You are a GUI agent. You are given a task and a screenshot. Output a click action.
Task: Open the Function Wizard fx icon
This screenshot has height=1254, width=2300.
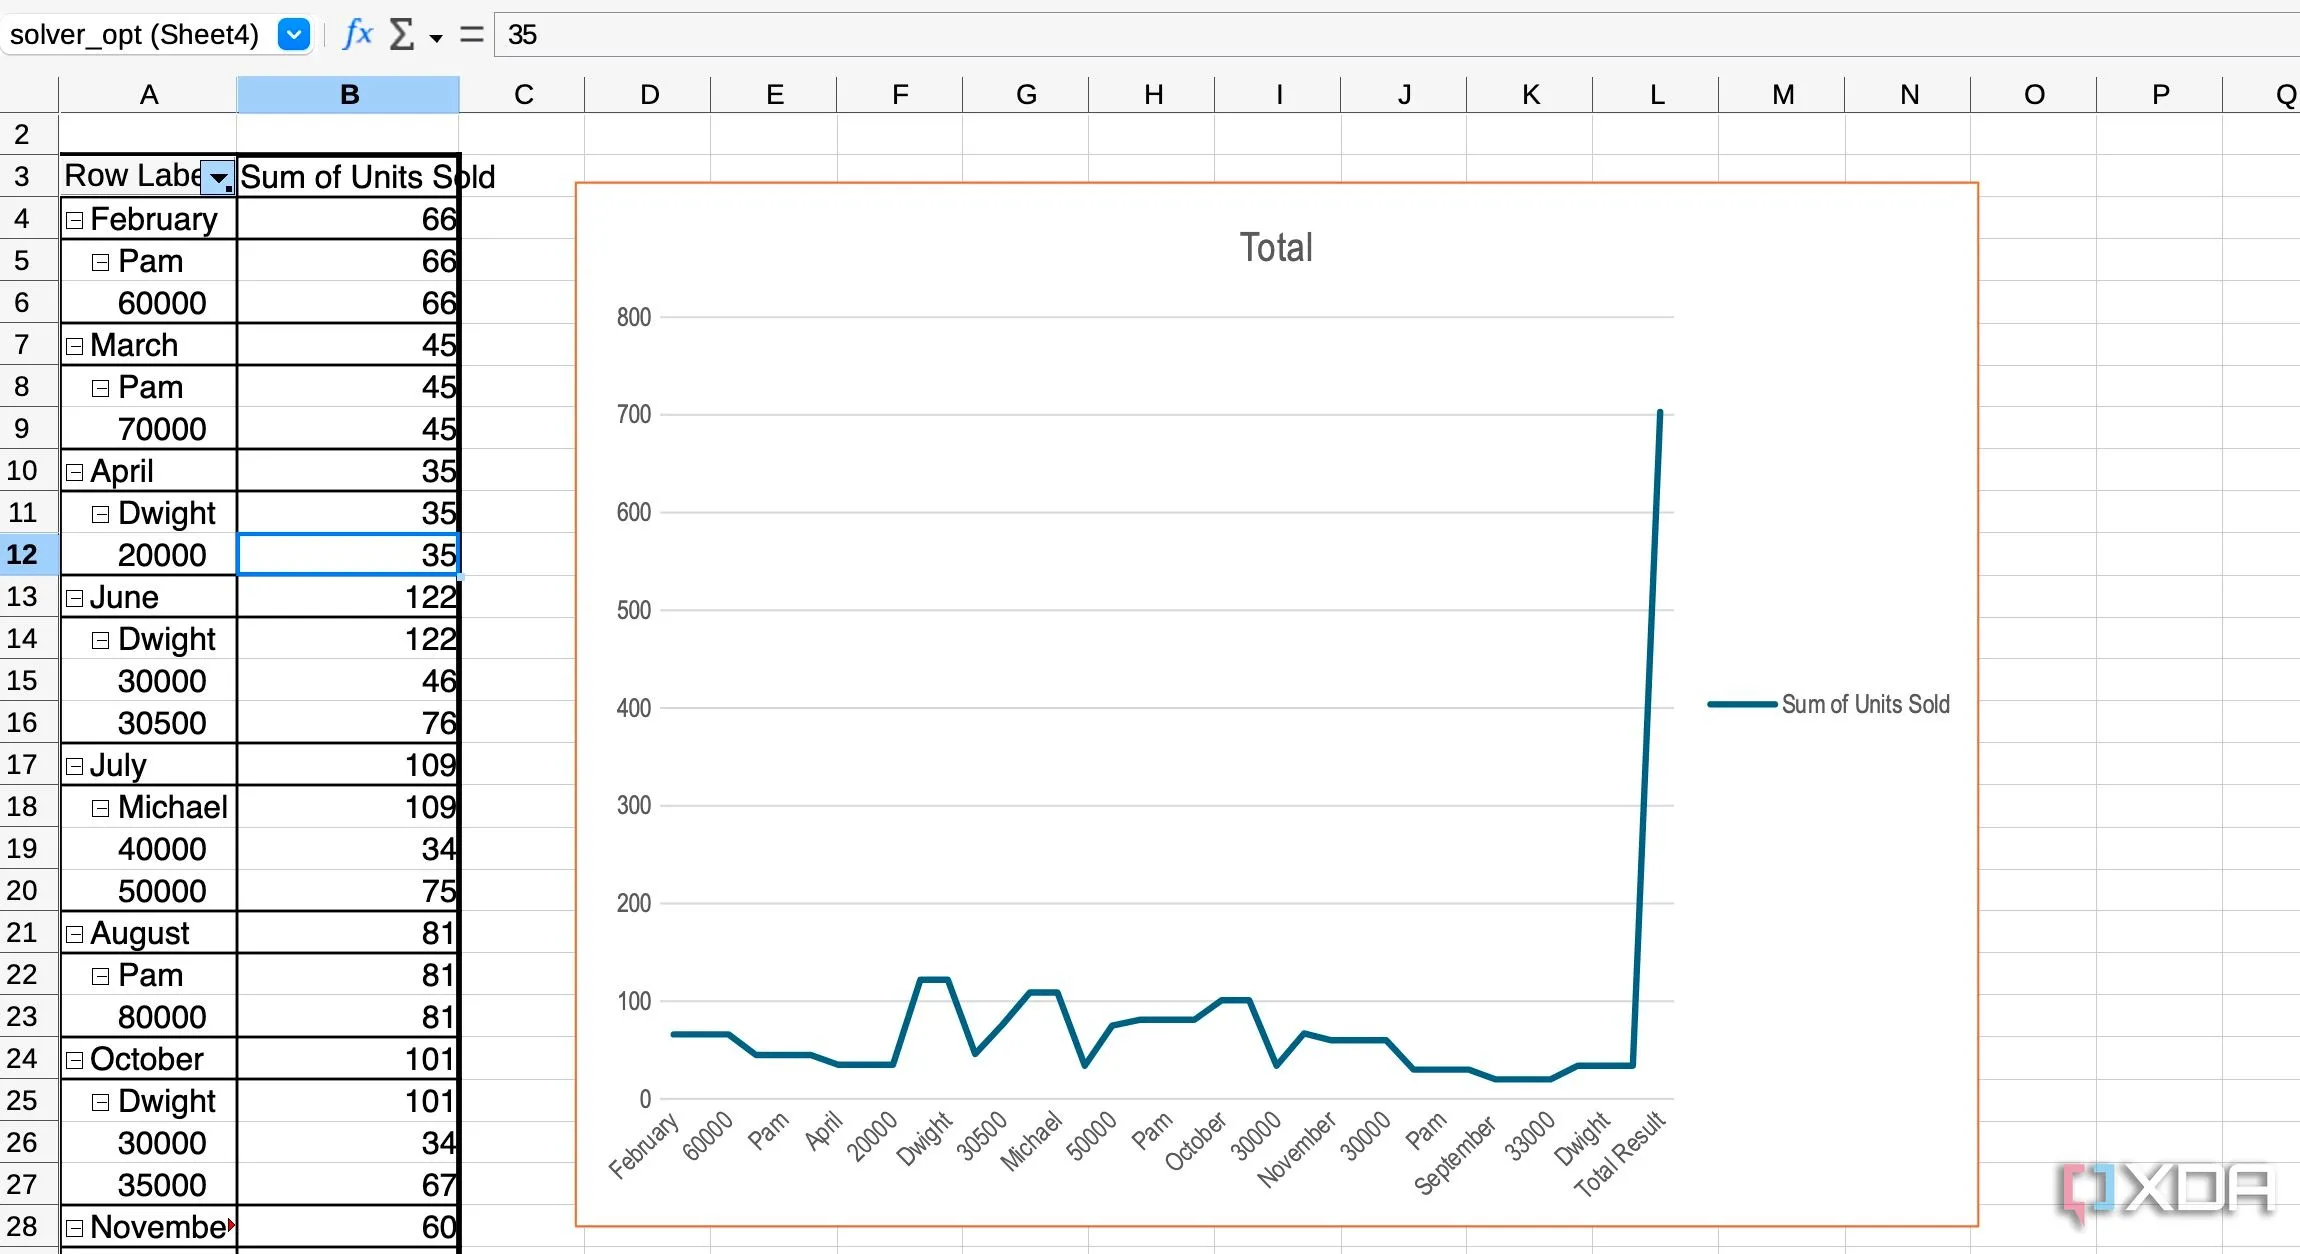357,35
